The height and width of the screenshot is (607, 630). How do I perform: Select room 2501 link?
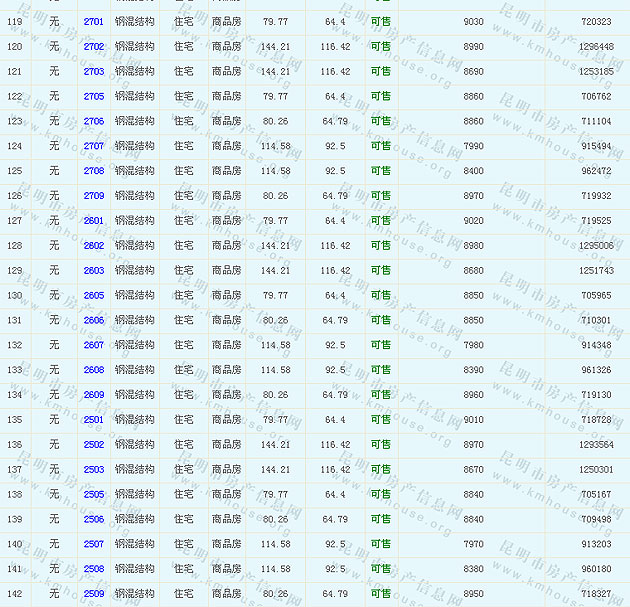[93, 420]
